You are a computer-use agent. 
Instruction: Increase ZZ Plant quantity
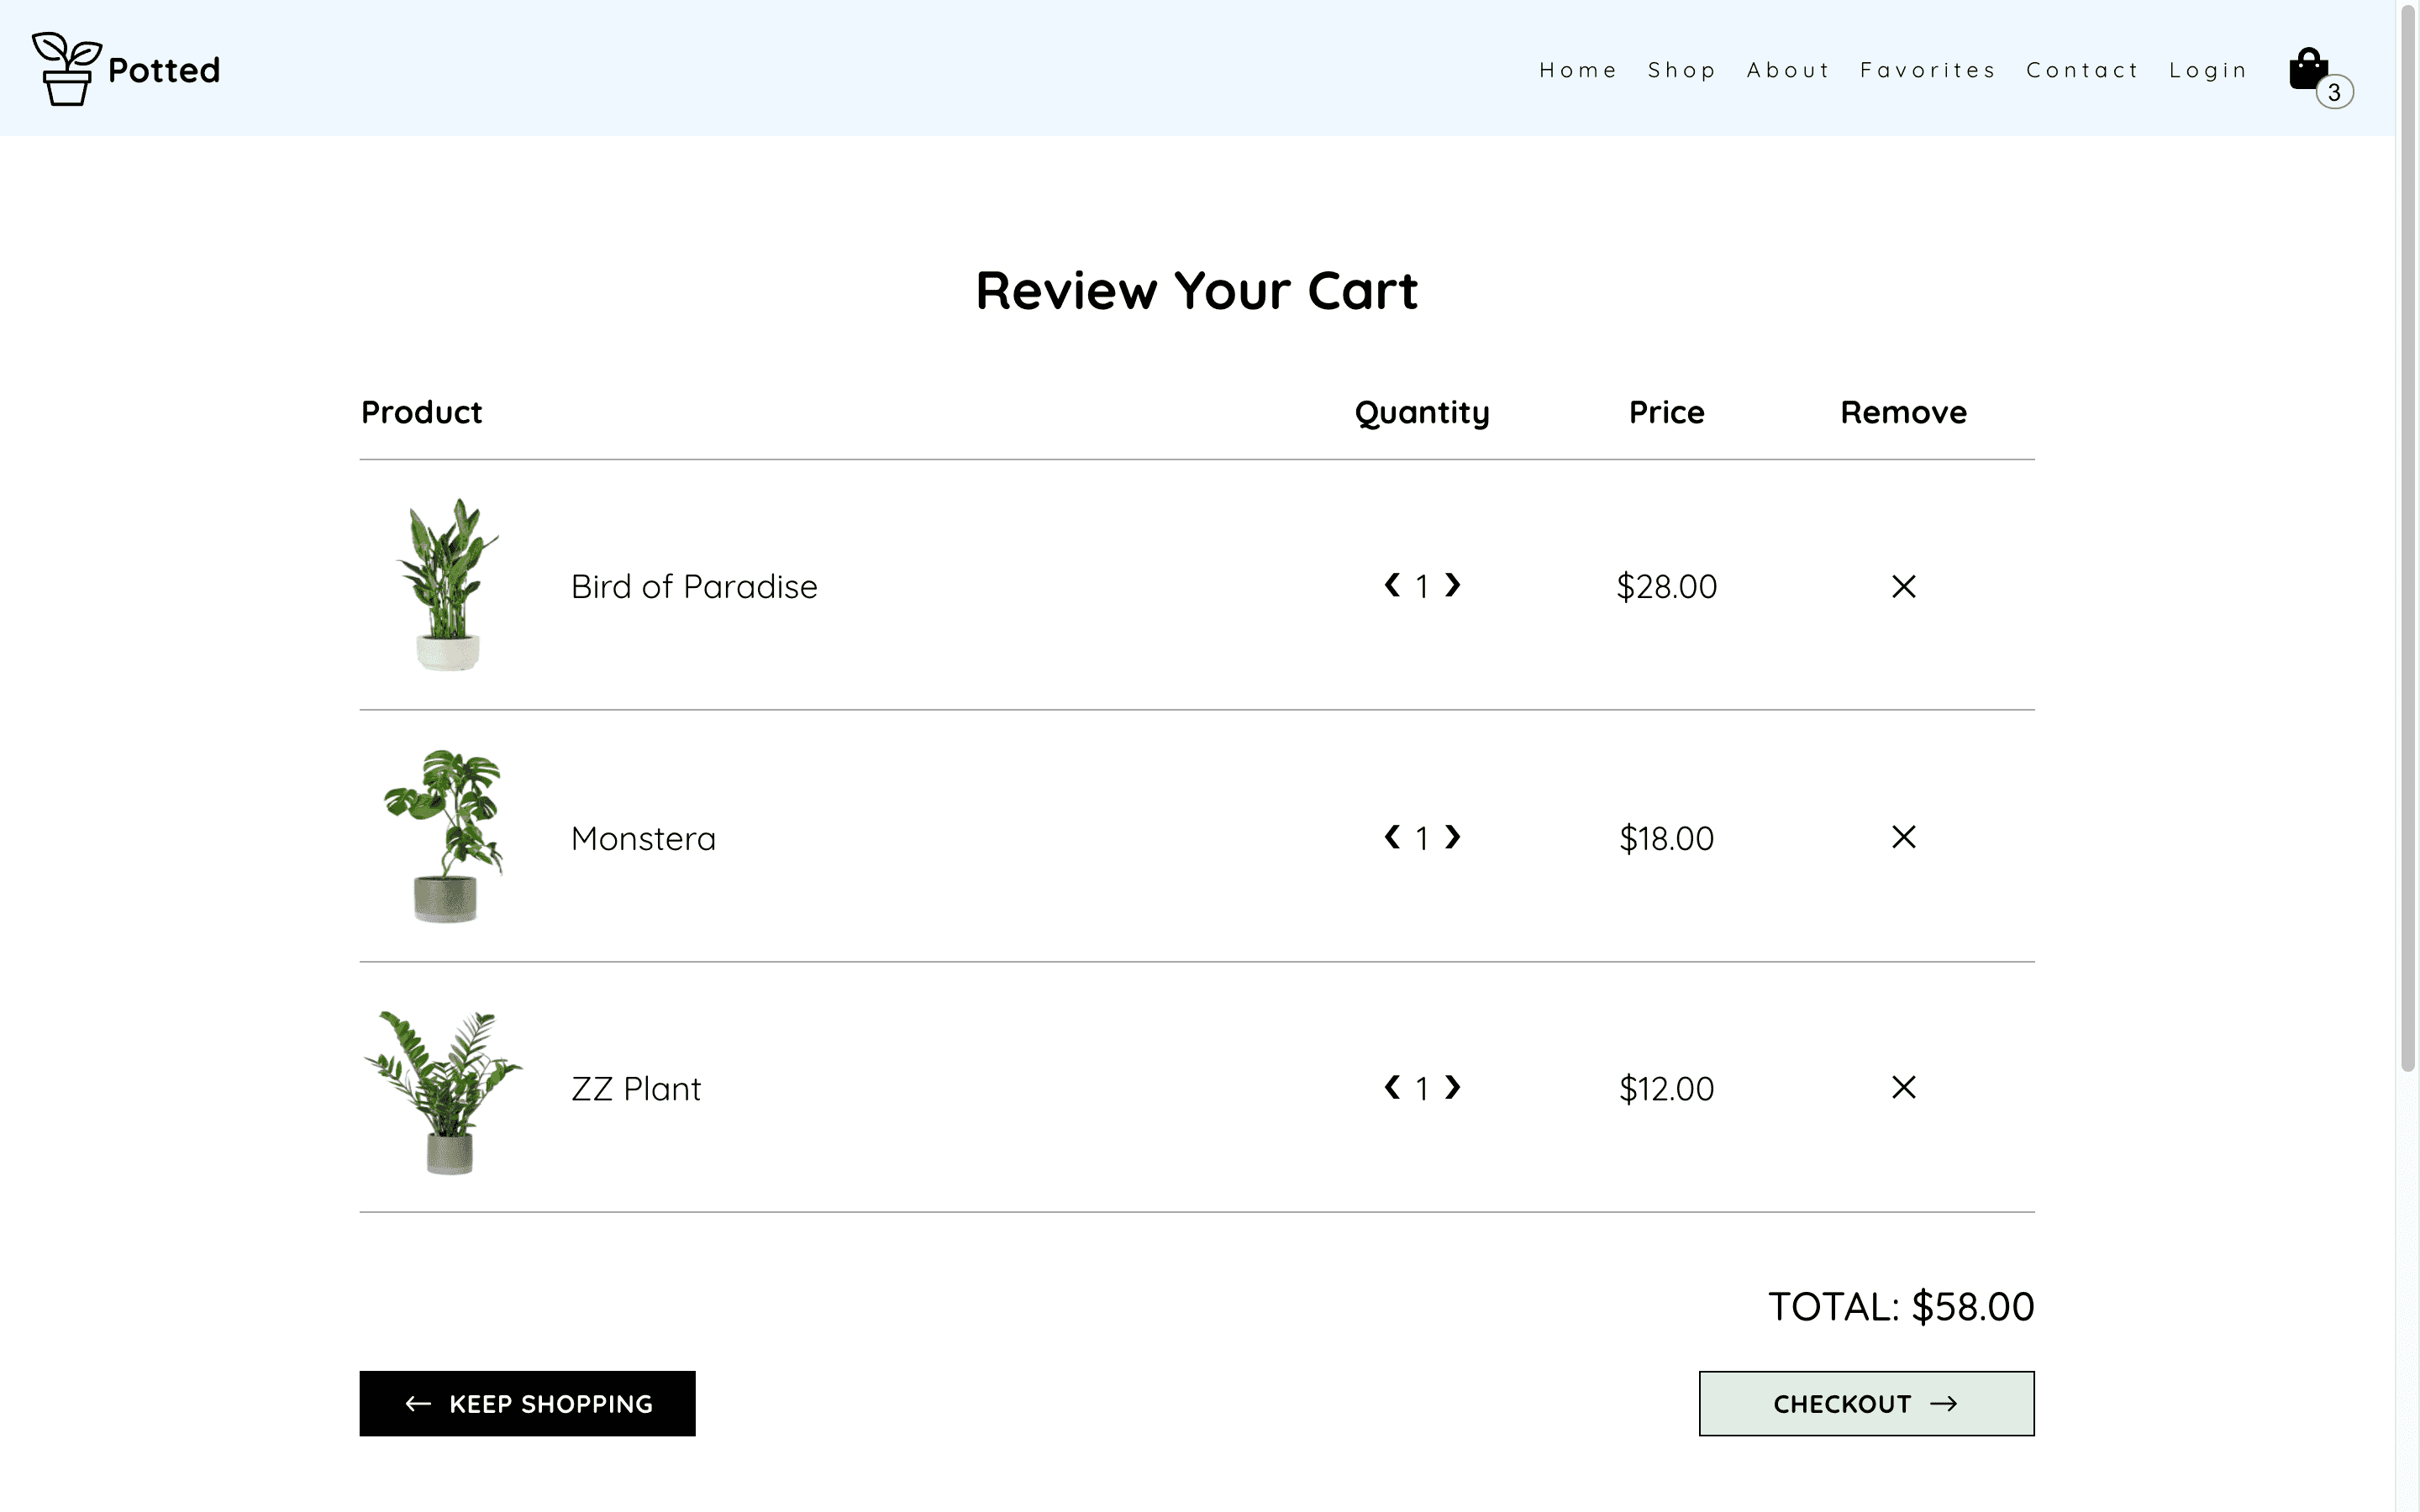tap(1453, 1087)
